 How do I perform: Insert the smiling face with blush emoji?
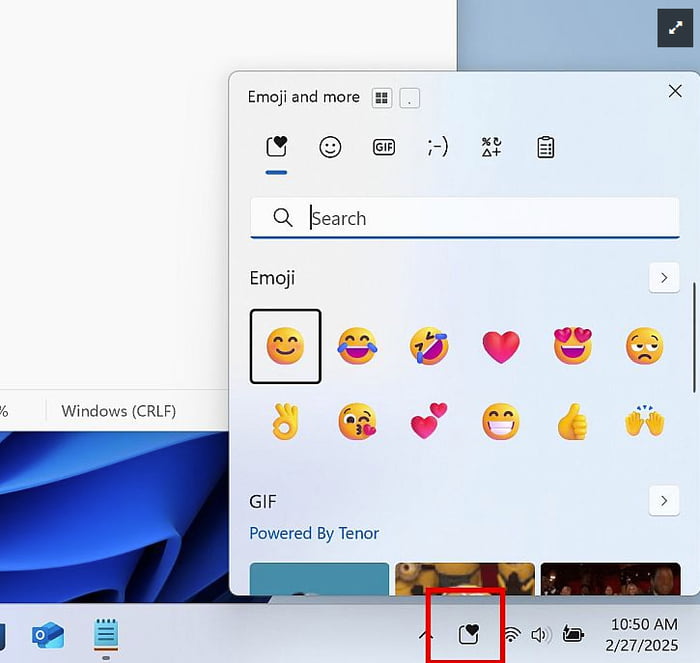[x=285, y=346]
